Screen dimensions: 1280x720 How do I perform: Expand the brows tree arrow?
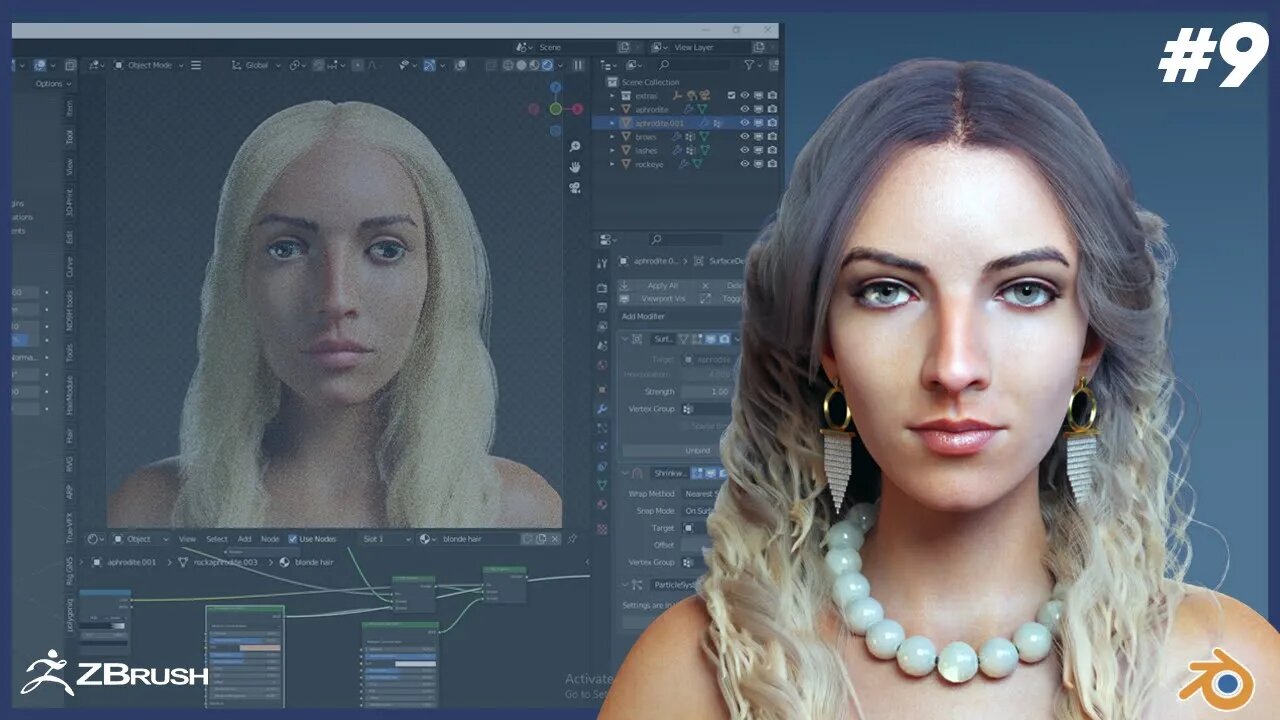(x=613, y=136)
